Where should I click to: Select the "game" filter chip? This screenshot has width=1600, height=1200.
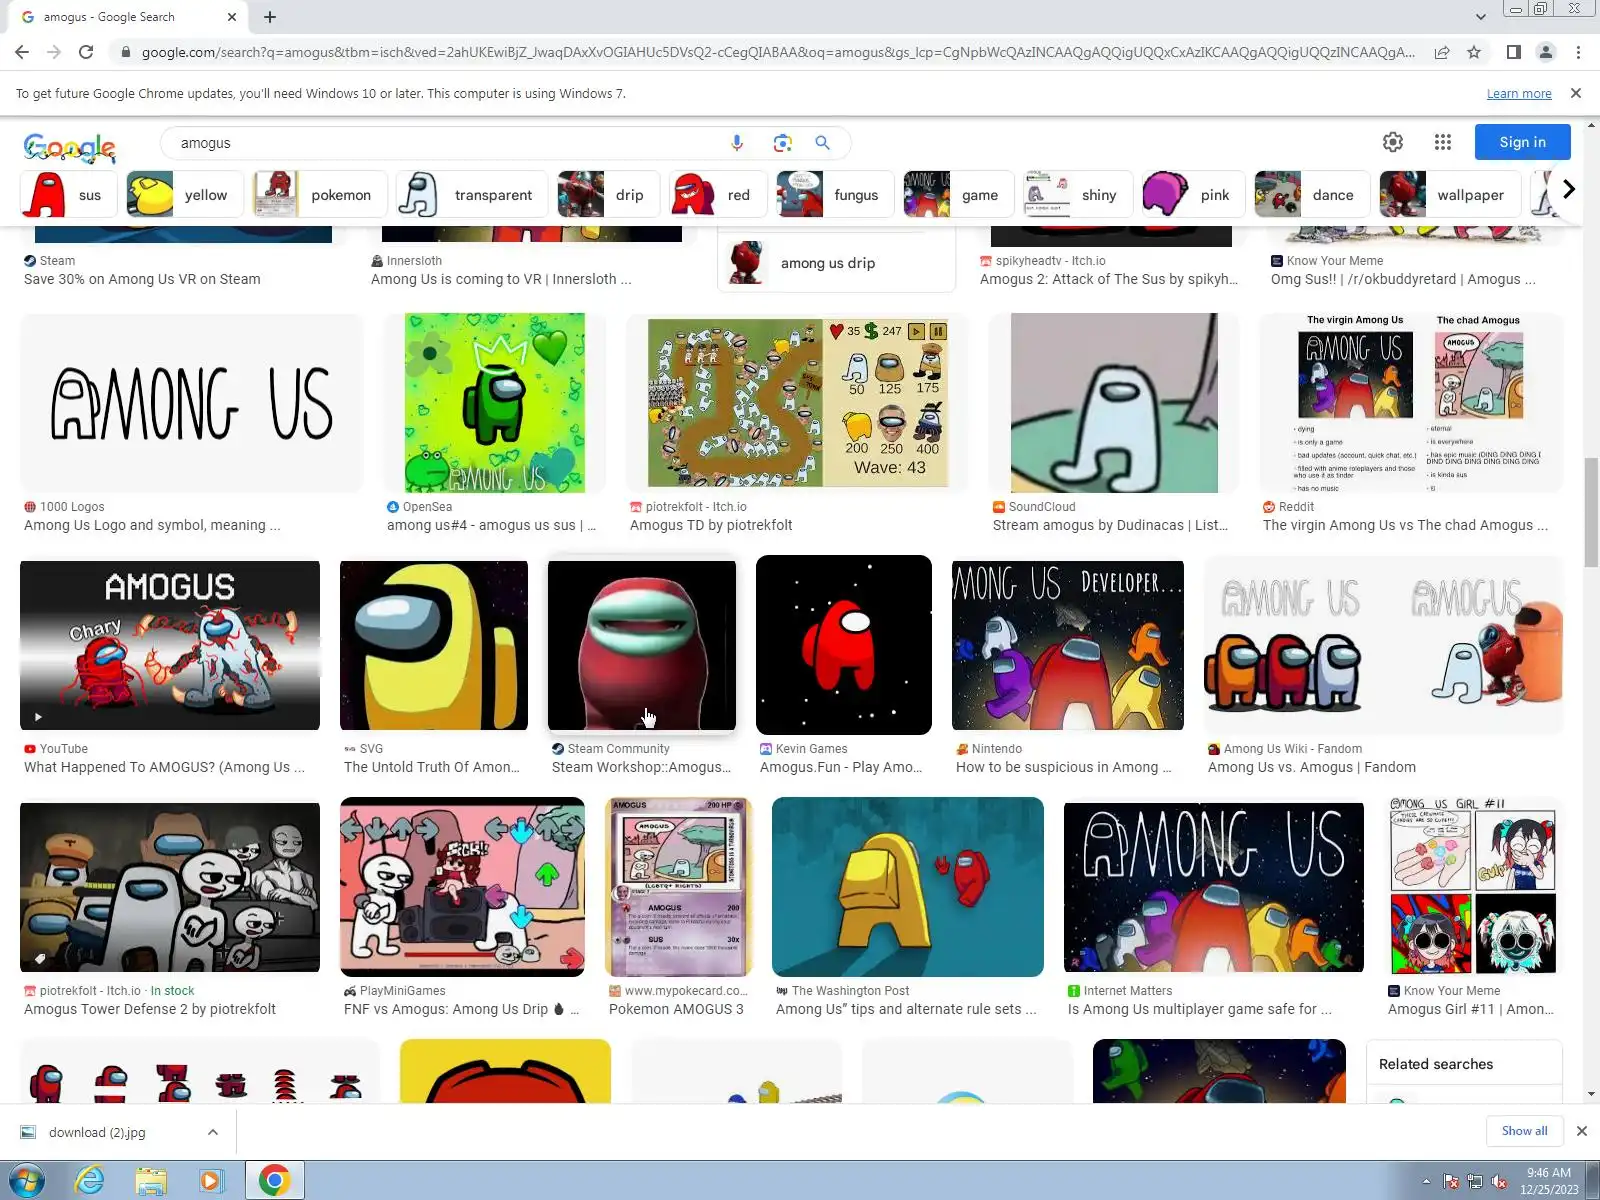[x=958, y=195]
